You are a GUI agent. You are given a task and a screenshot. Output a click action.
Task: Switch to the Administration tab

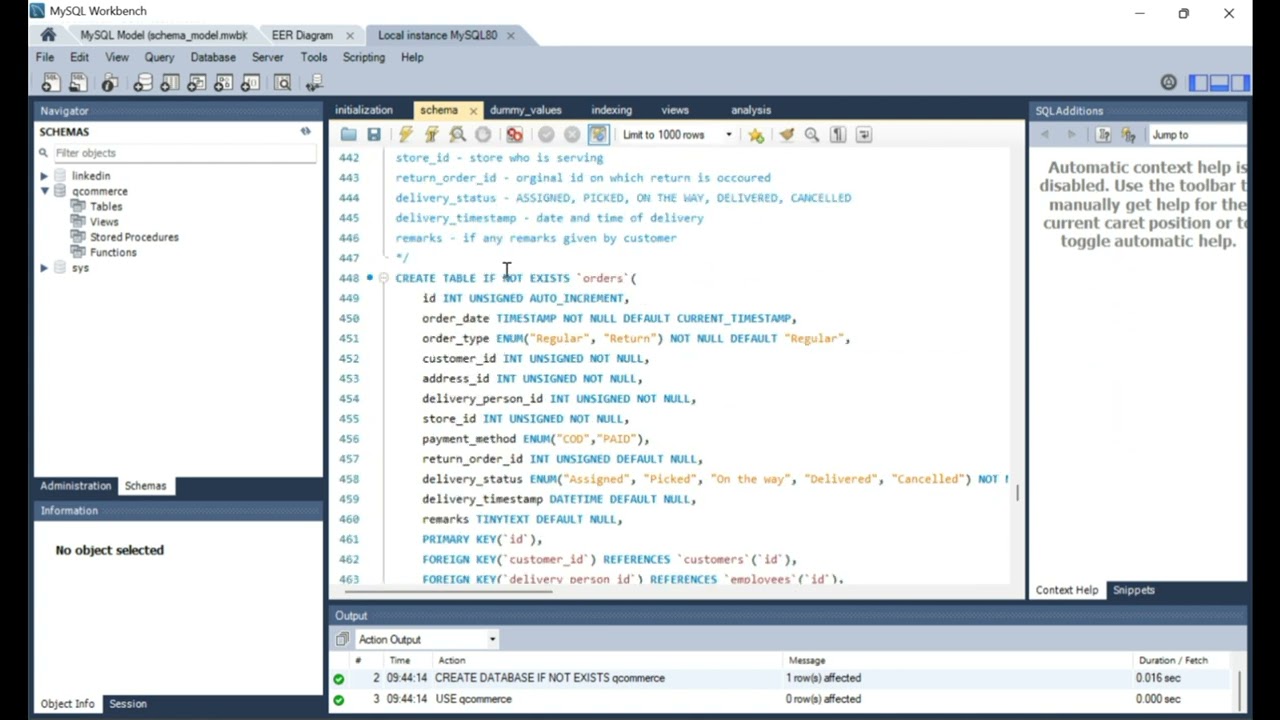76,486
